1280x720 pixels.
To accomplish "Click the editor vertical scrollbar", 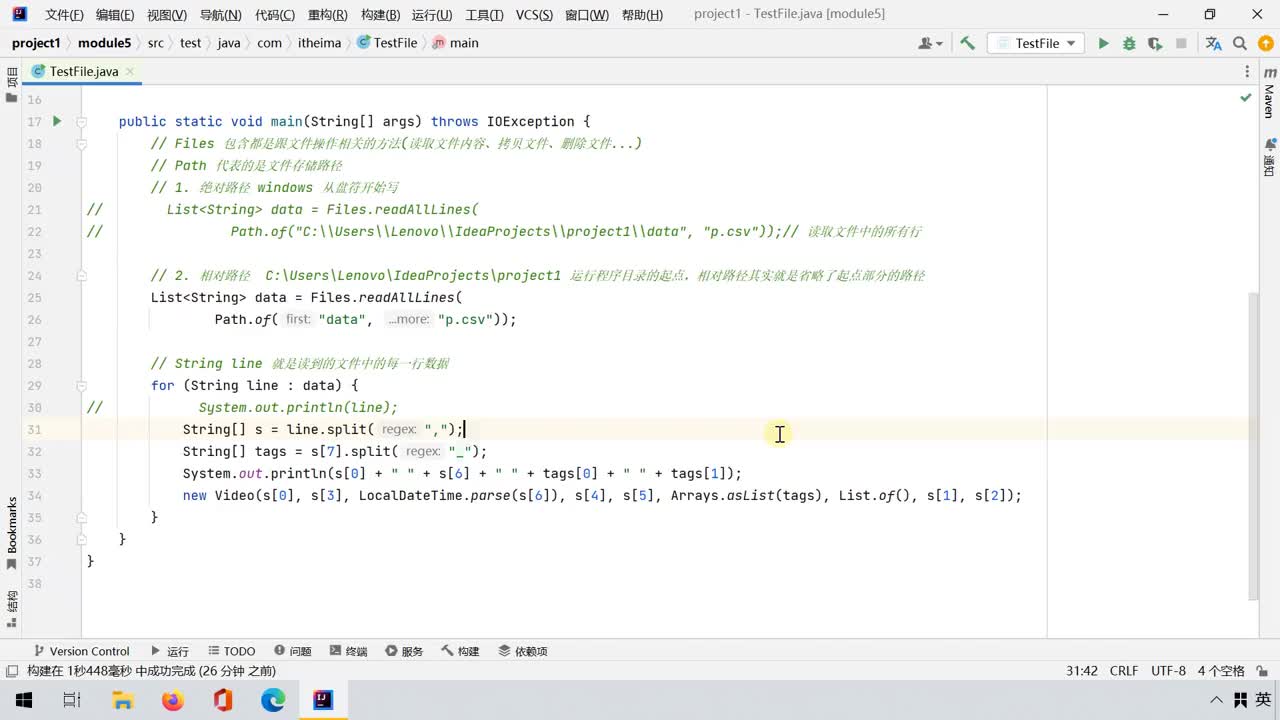I will point(1254,445).
